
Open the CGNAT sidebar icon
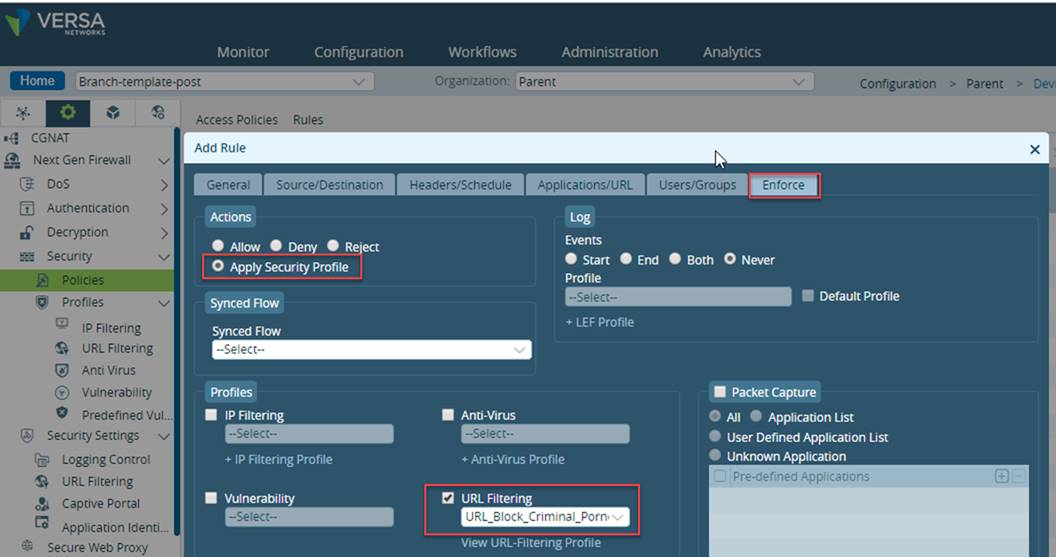pyautogui.click(x=11, y=138)
